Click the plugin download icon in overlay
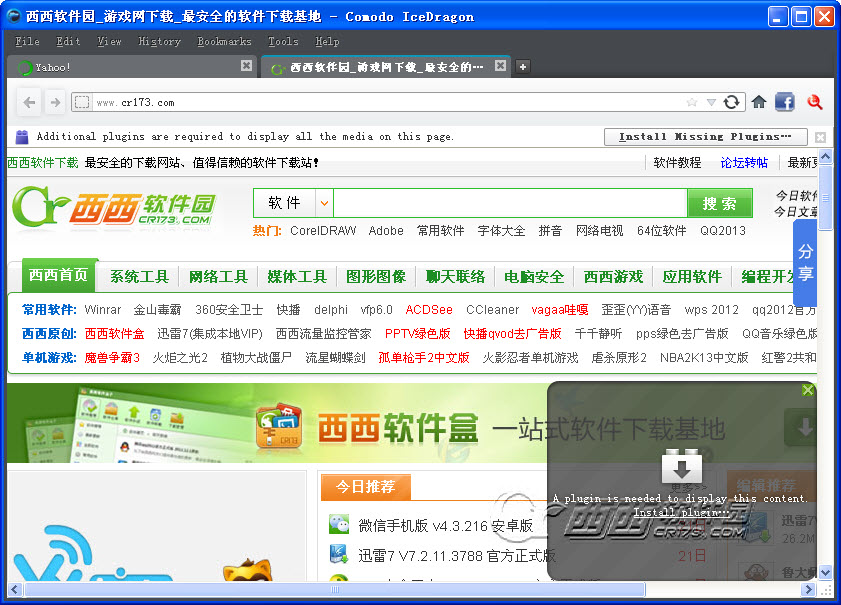This screenshot has width=841, height=605. tap(682, 466)
